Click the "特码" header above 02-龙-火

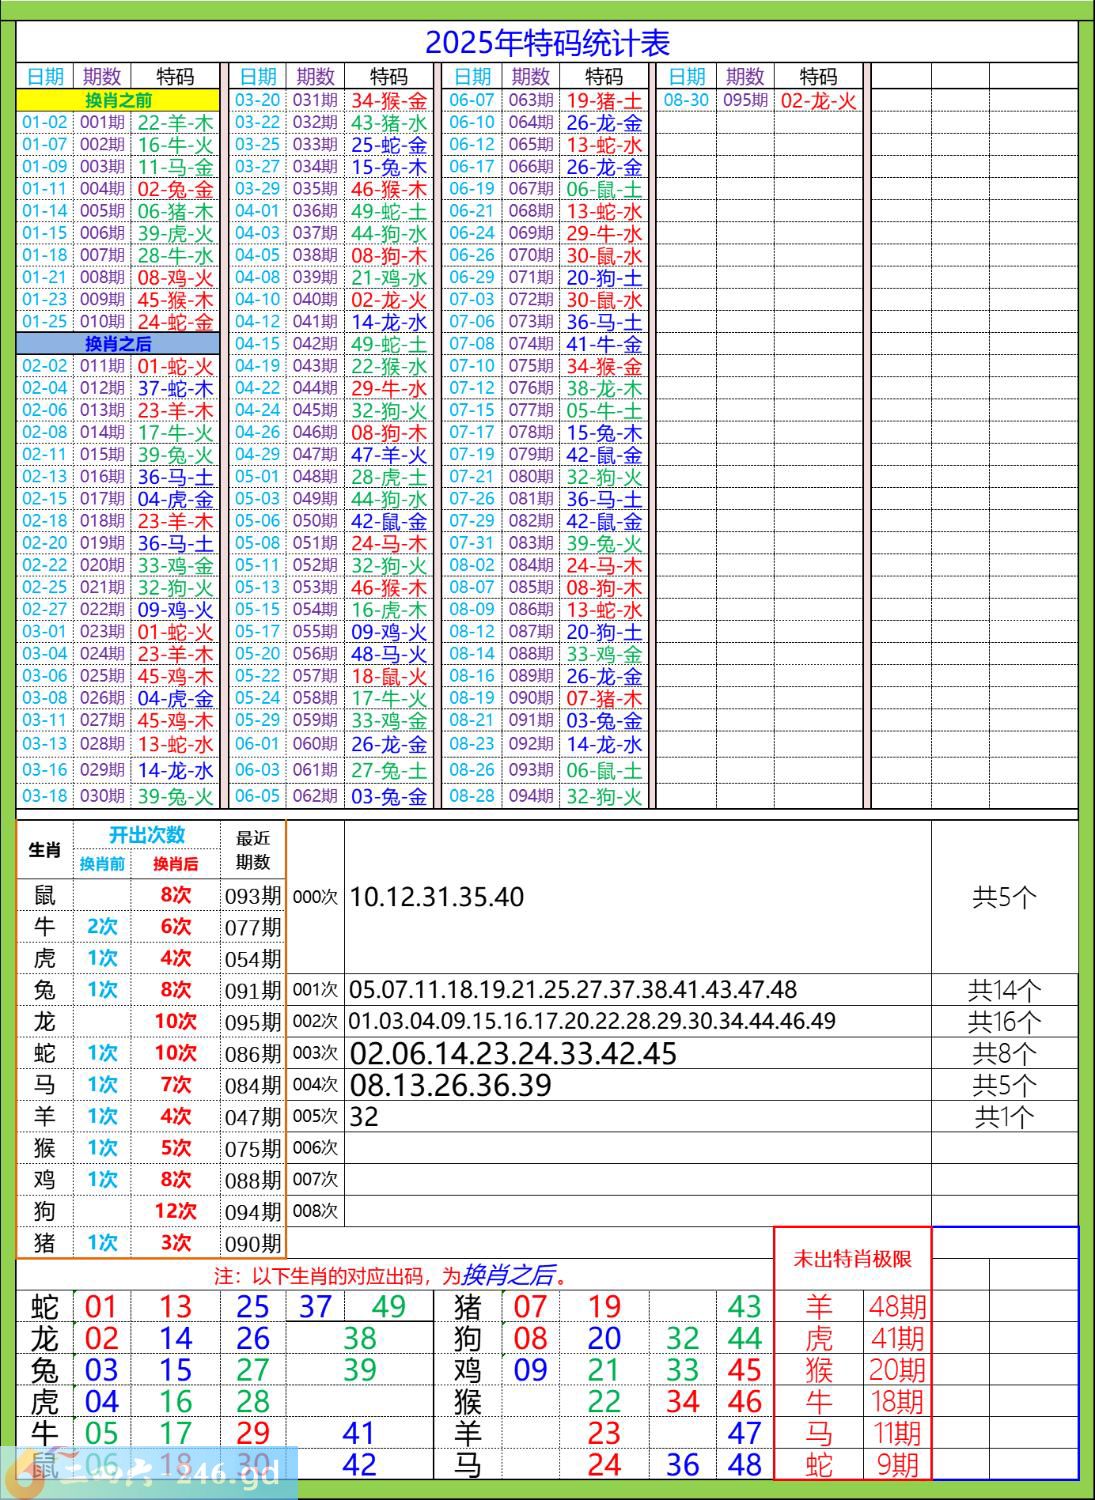click(818, 77)
